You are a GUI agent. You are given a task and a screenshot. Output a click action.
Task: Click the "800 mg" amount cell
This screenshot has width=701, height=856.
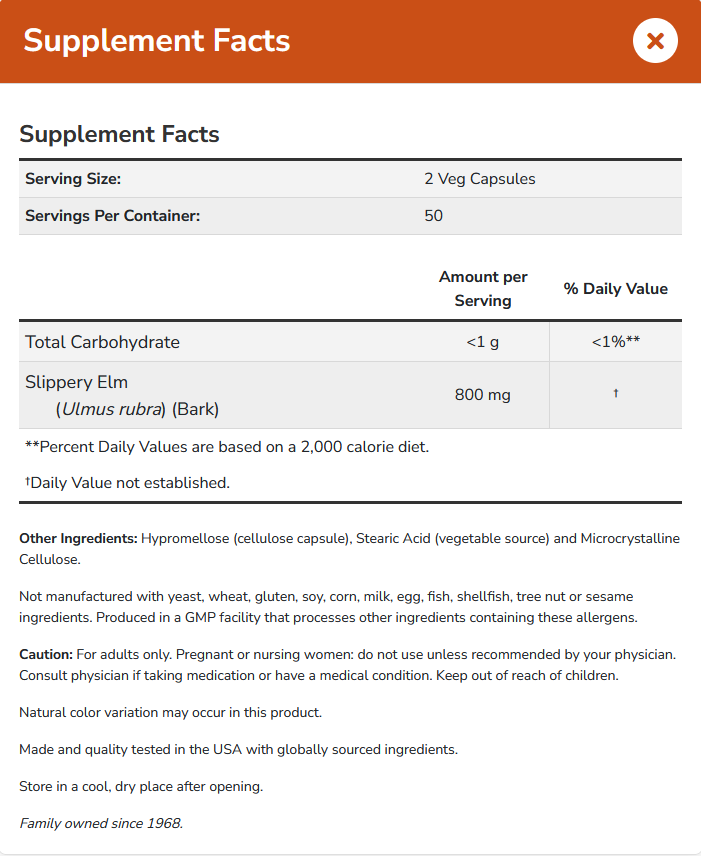[x=483, y=395]
